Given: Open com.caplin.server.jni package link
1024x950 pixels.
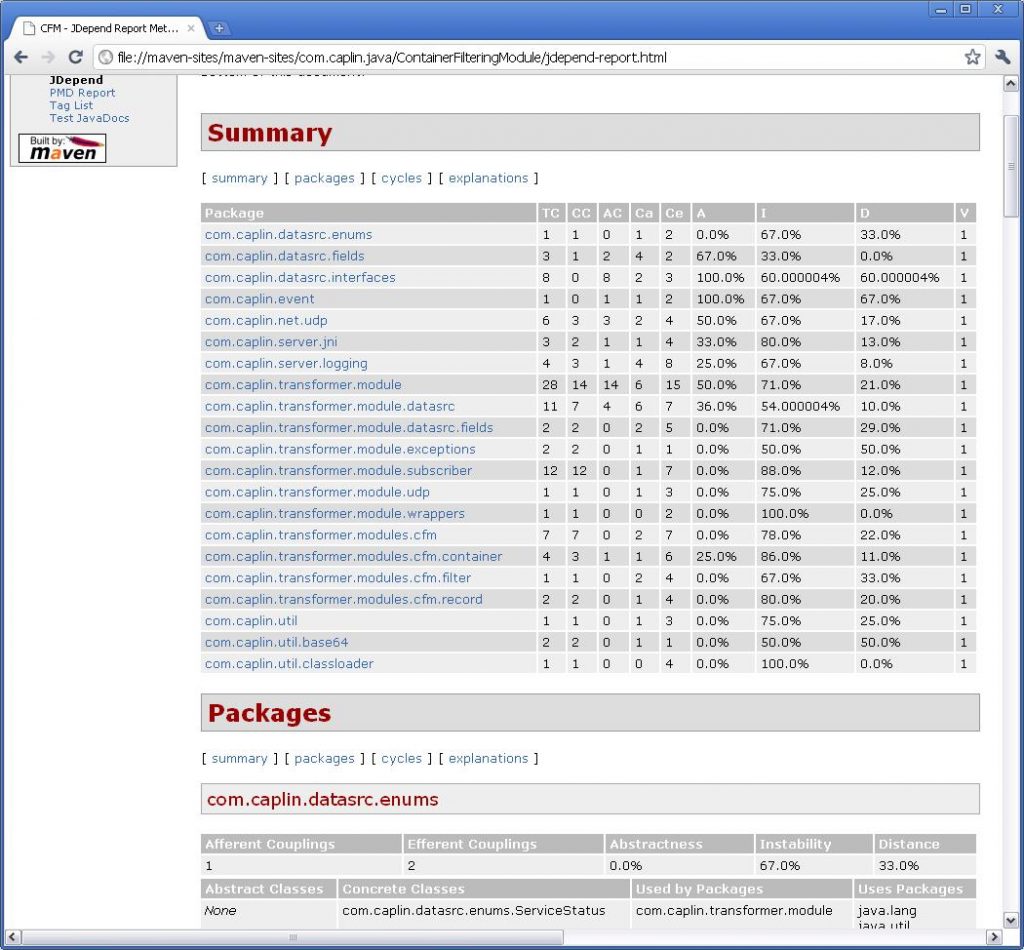Looking at the screenshot, I should click(271, 342).
